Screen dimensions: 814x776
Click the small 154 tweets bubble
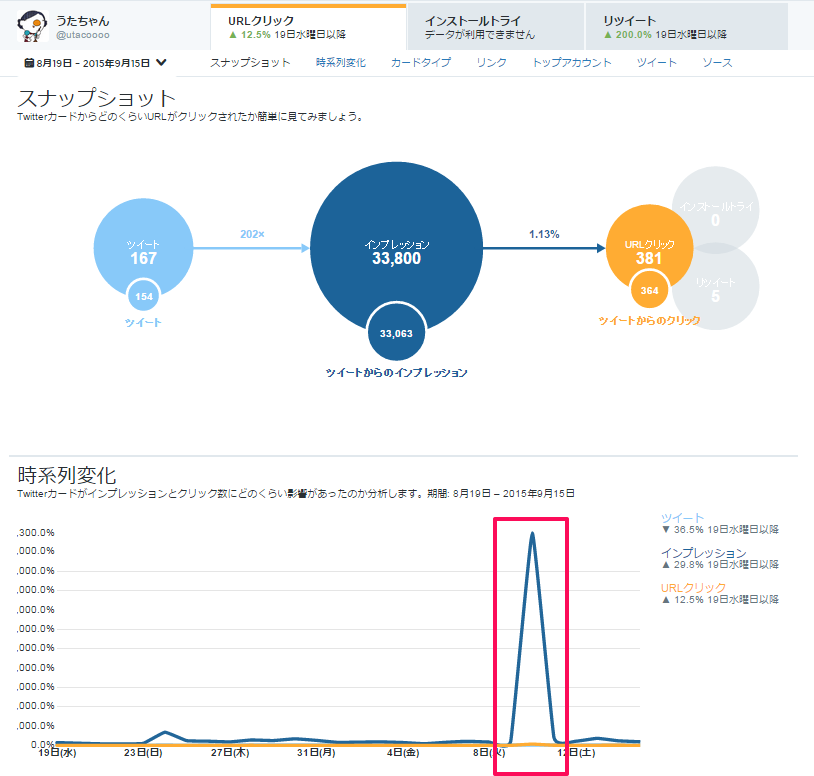(x=144, y=296)
